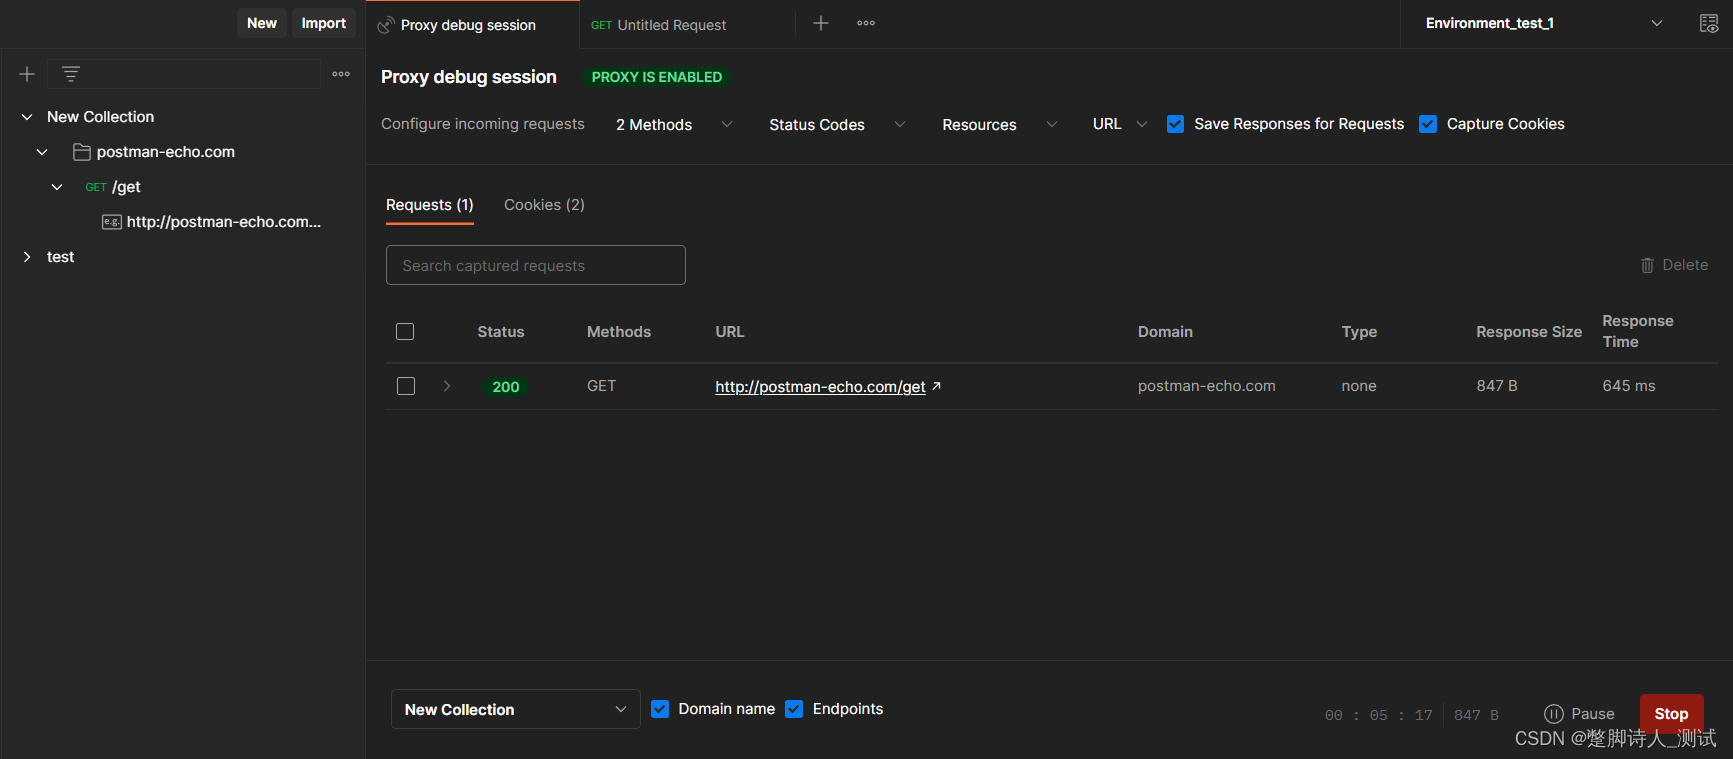Open environment quick look icon
Image resolution: width=1733 pixels, height=759 pixels.
1709,23
